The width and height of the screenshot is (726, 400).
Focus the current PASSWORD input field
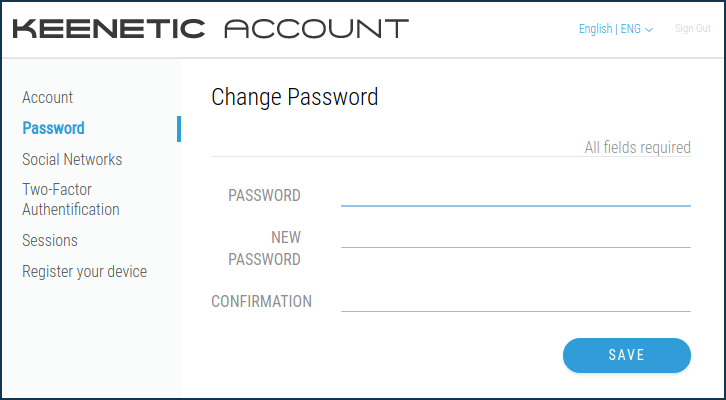516,196
